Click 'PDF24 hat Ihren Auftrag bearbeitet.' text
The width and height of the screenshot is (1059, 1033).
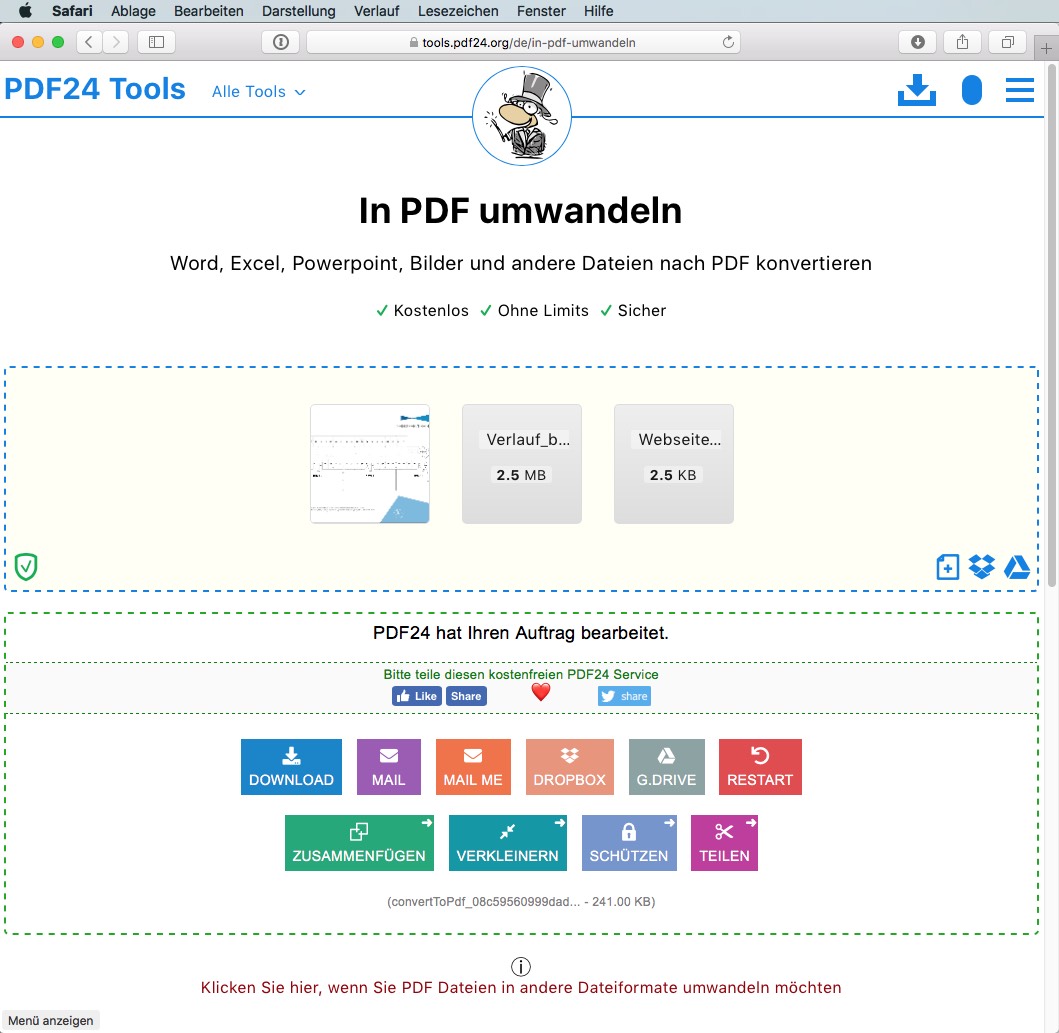521,633
